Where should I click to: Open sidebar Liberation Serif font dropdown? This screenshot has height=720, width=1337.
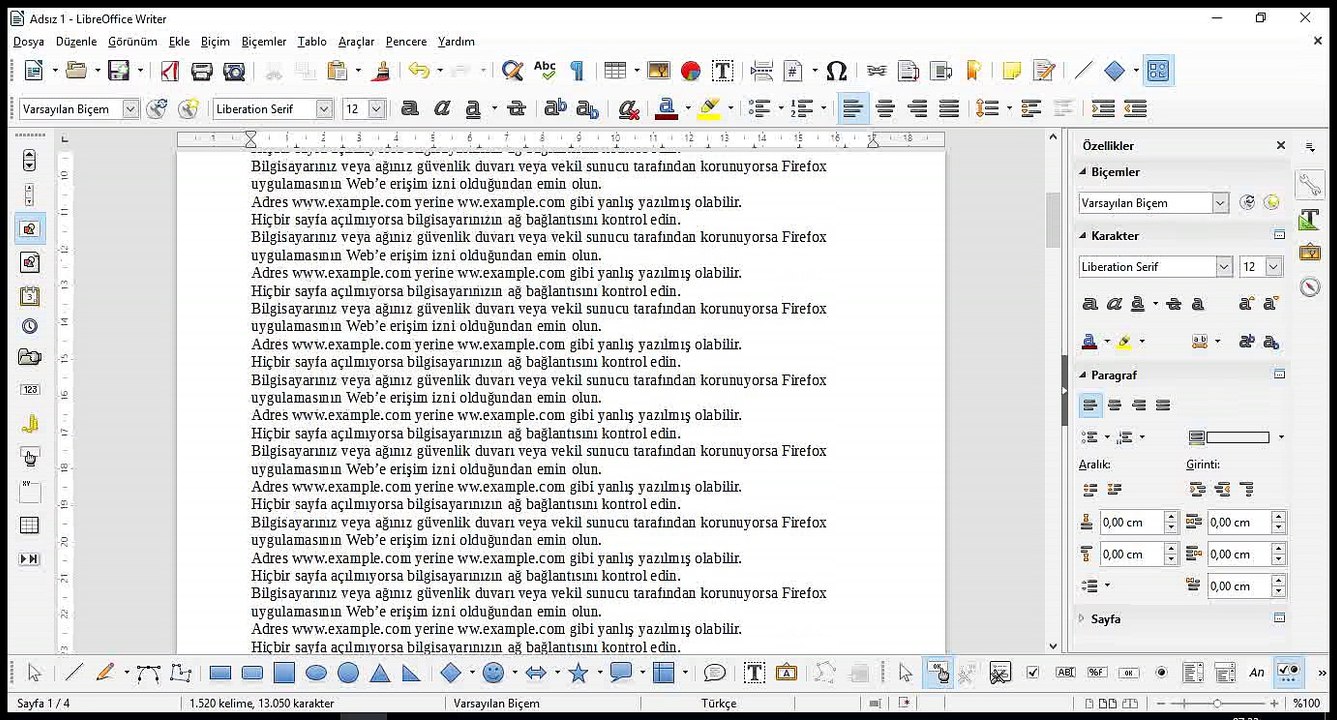(1224, 267)
